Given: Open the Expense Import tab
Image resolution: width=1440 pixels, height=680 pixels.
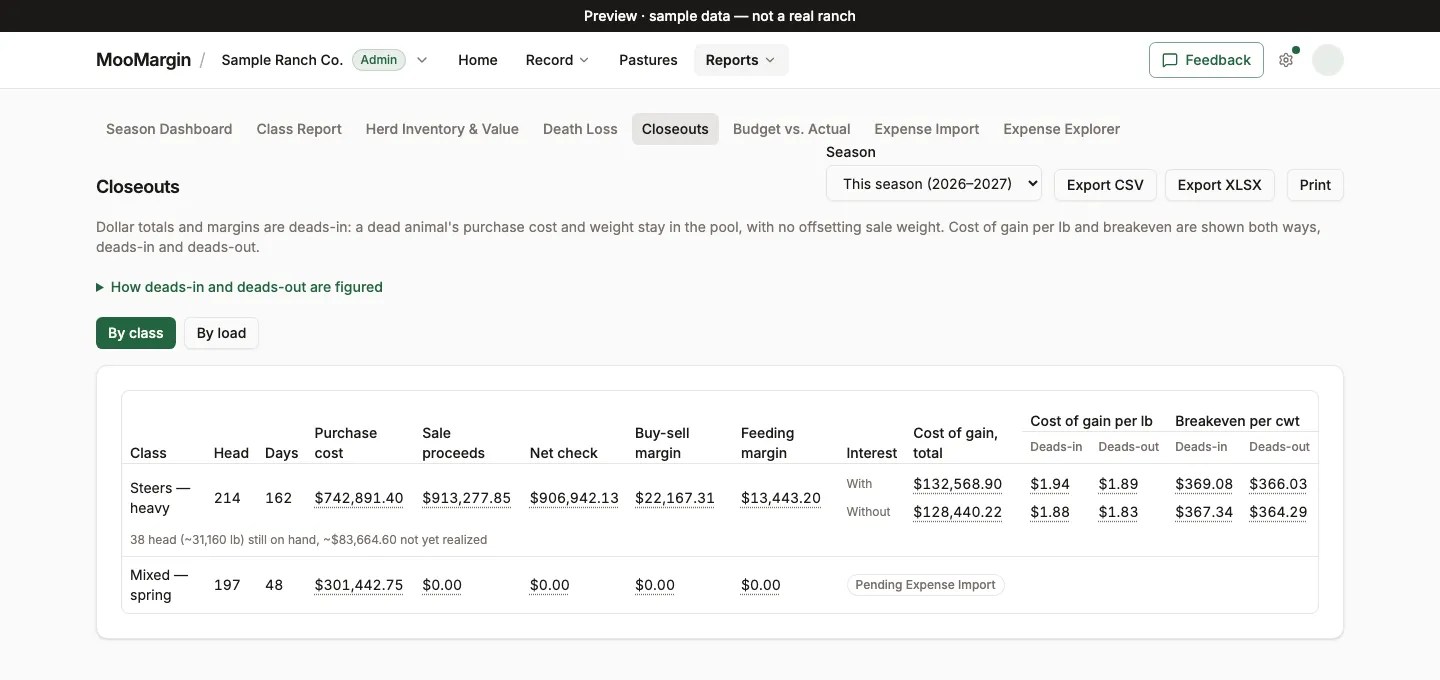Looking at the screenshot, I should click(x=927, y=129).
